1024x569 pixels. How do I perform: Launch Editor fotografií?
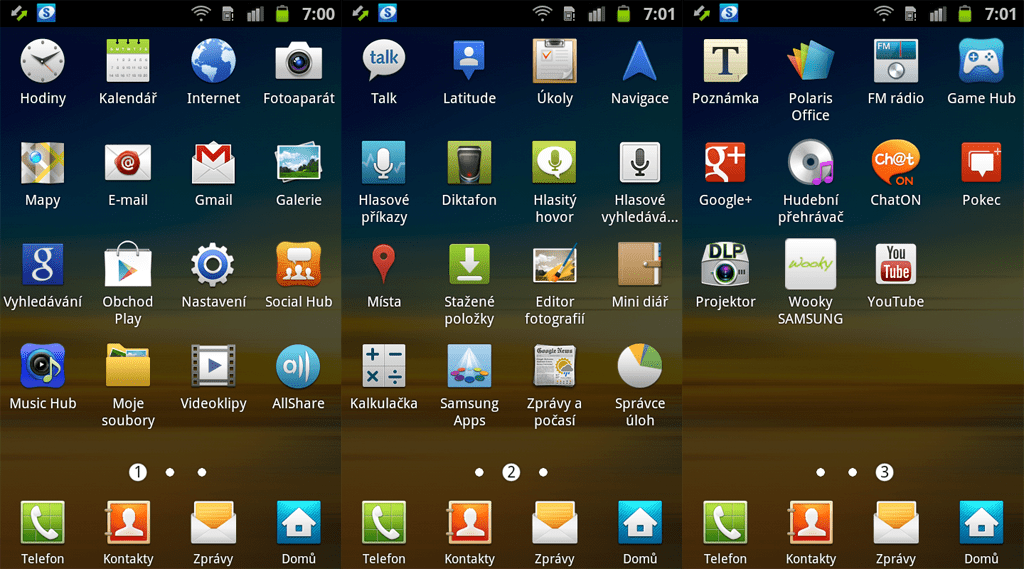click(x=554, y=265)
